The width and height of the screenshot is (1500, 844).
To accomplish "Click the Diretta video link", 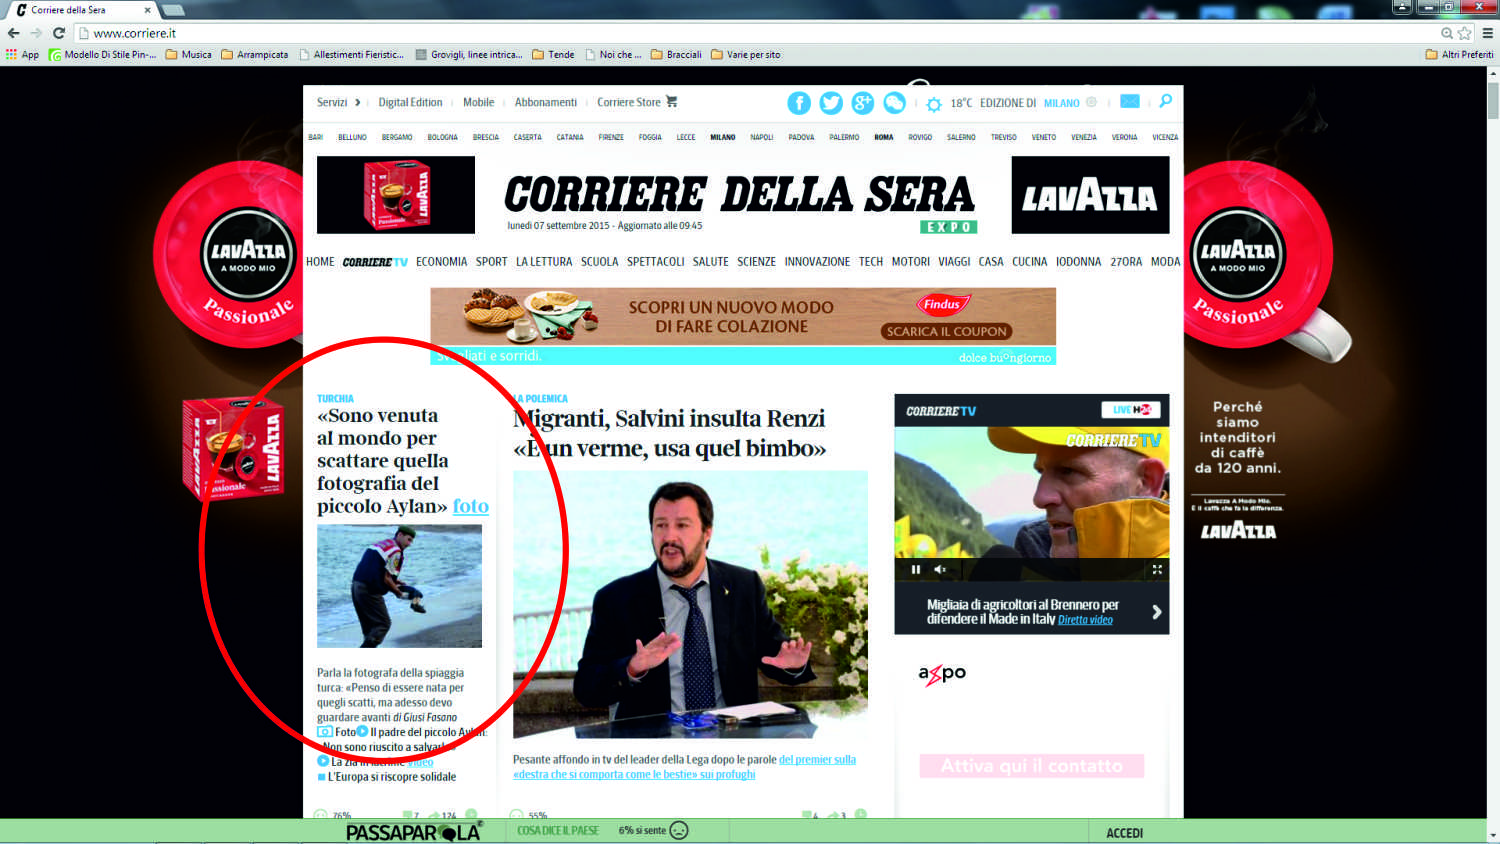I will [1085, 620].
